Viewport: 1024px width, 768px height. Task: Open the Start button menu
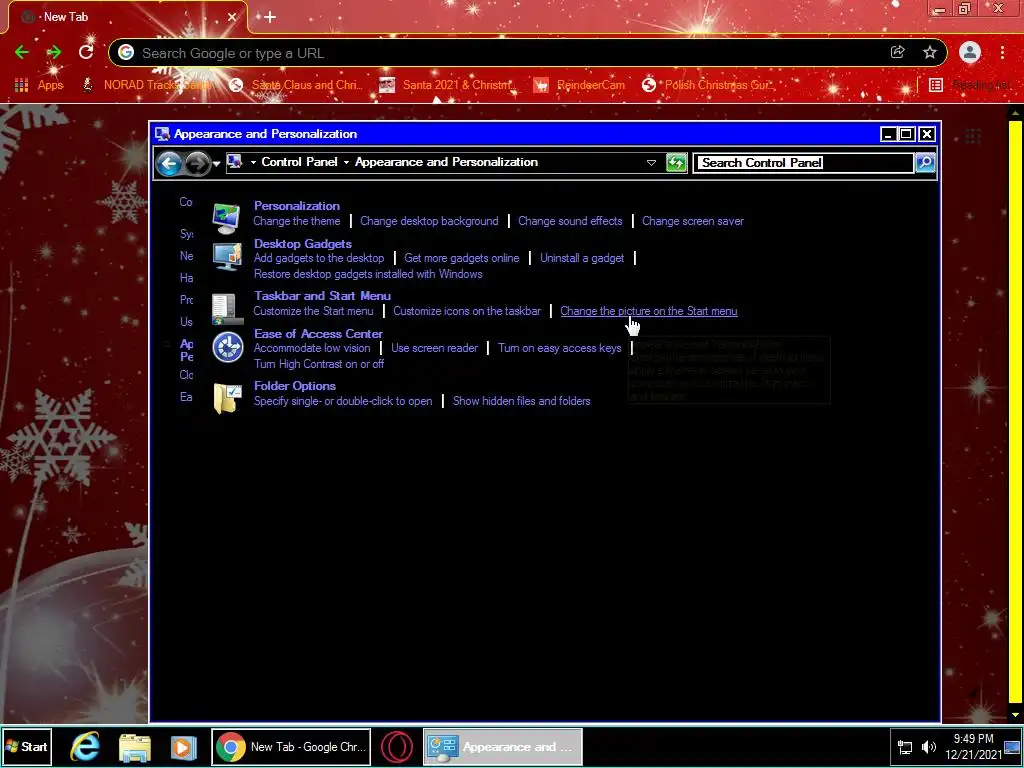pos(27,746)
